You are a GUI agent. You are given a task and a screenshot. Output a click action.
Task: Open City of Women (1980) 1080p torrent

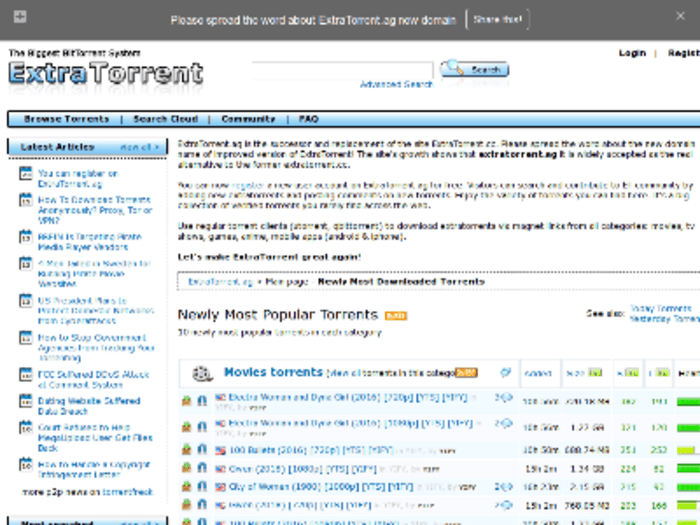(x=321, y=487)
